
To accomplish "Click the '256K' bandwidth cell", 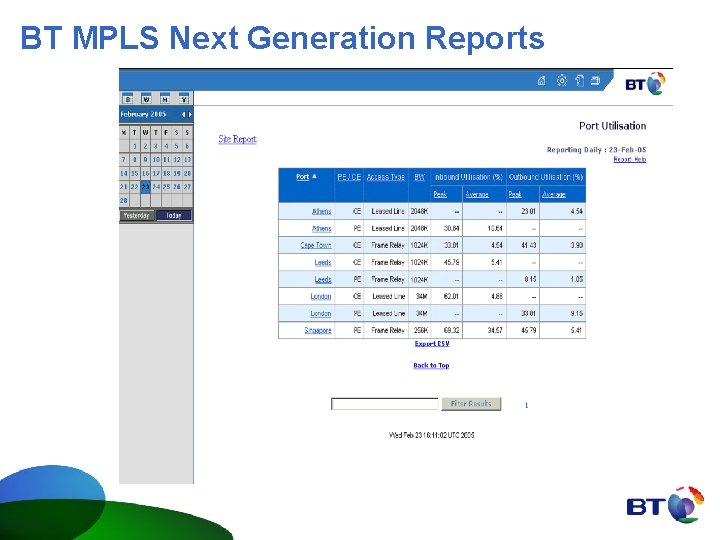I will [x=420, y=330].
